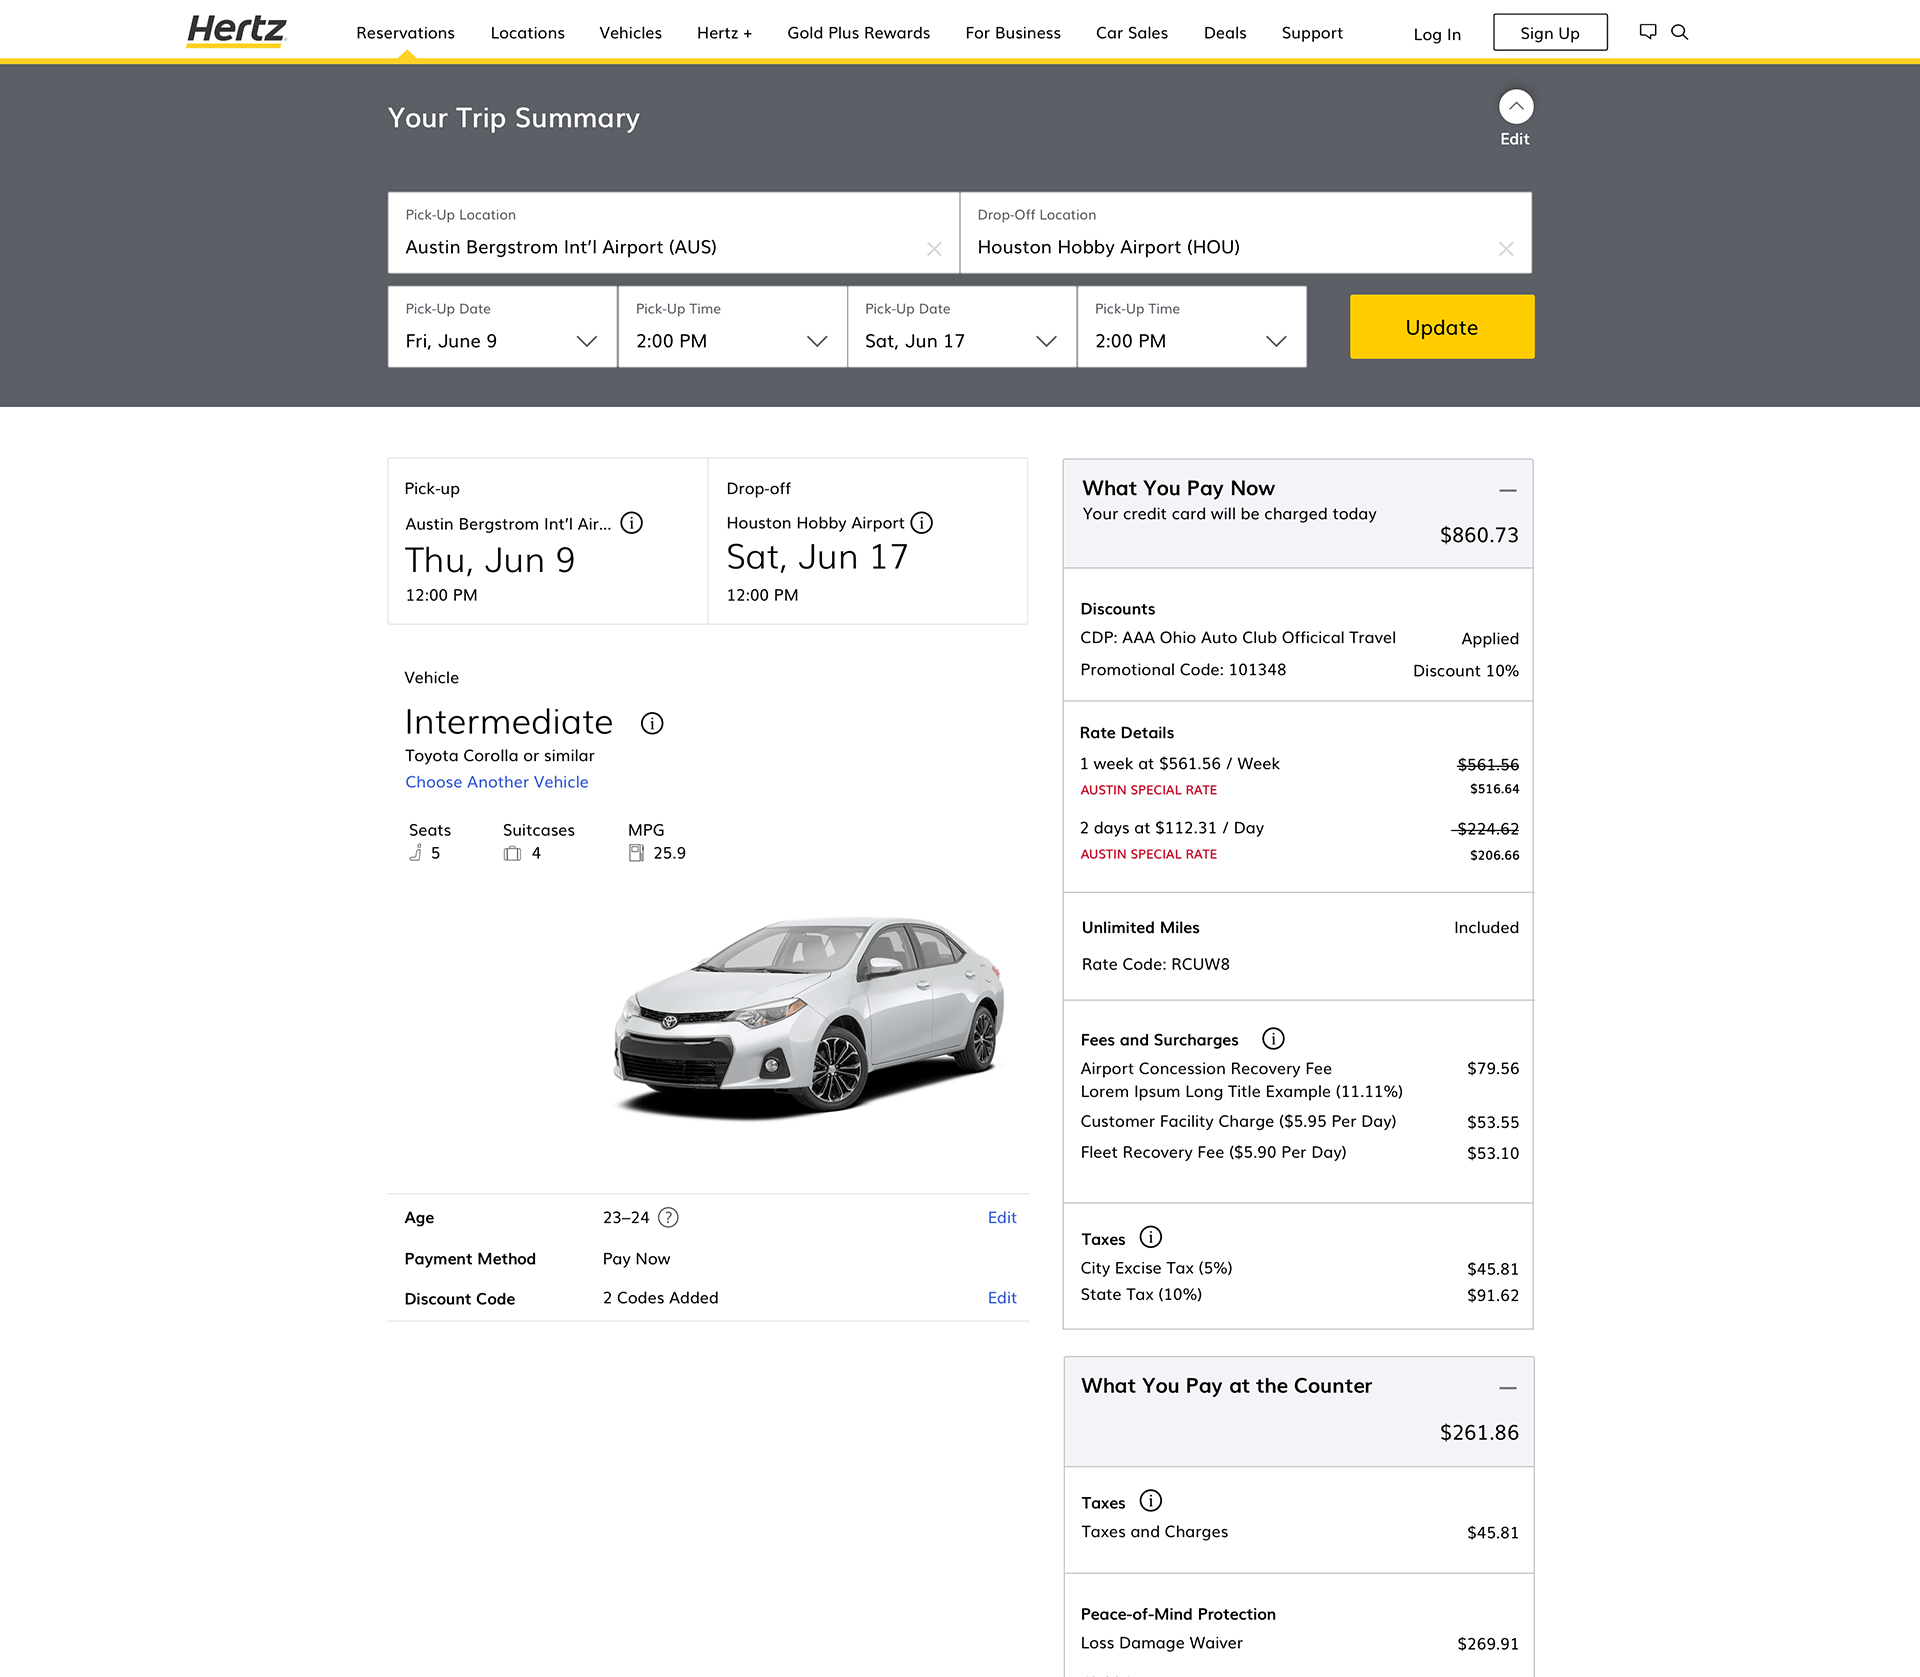Open the Sat, Jun 17 date dropdown
The width and height of the screenshot is (1920, 1677).
[962, 327]
